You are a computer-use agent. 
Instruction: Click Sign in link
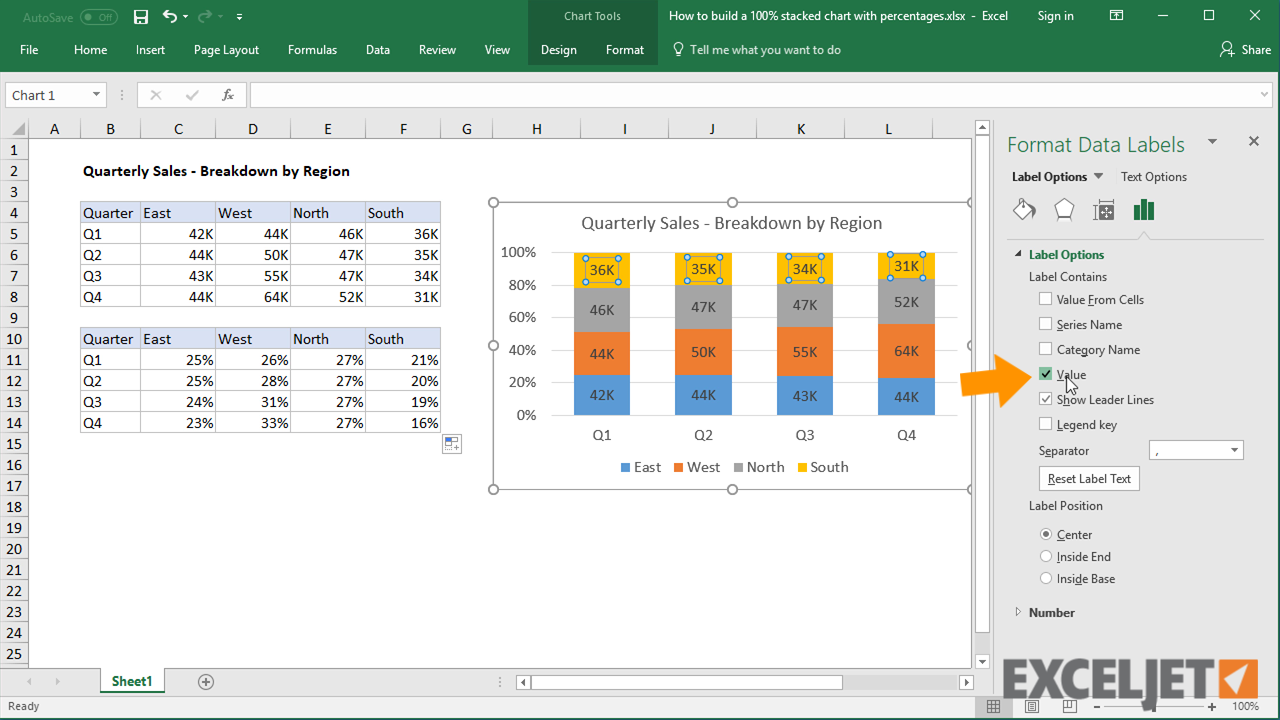click(1056, 16)
